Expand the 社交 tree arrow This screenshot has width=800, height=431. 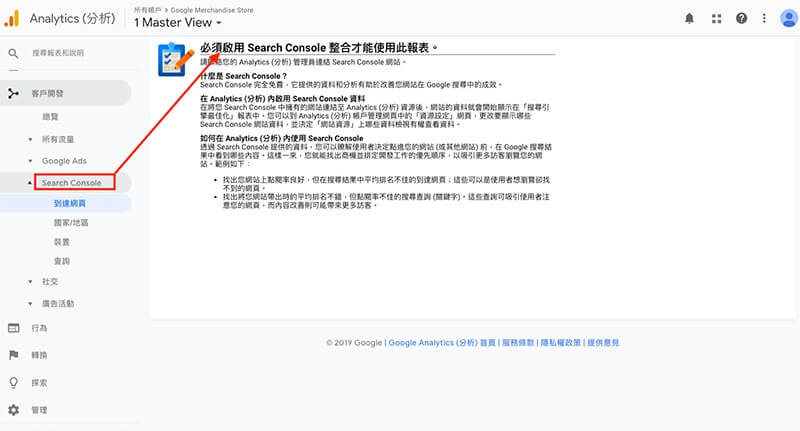pos(30,282)
